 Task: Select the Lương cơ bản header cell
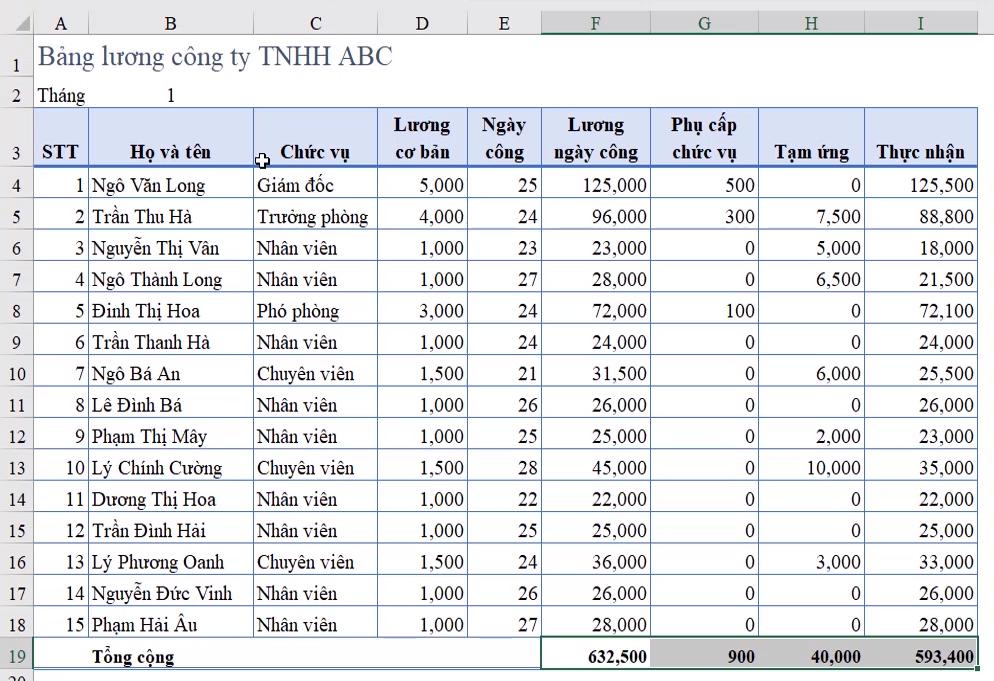pos(422,138)
